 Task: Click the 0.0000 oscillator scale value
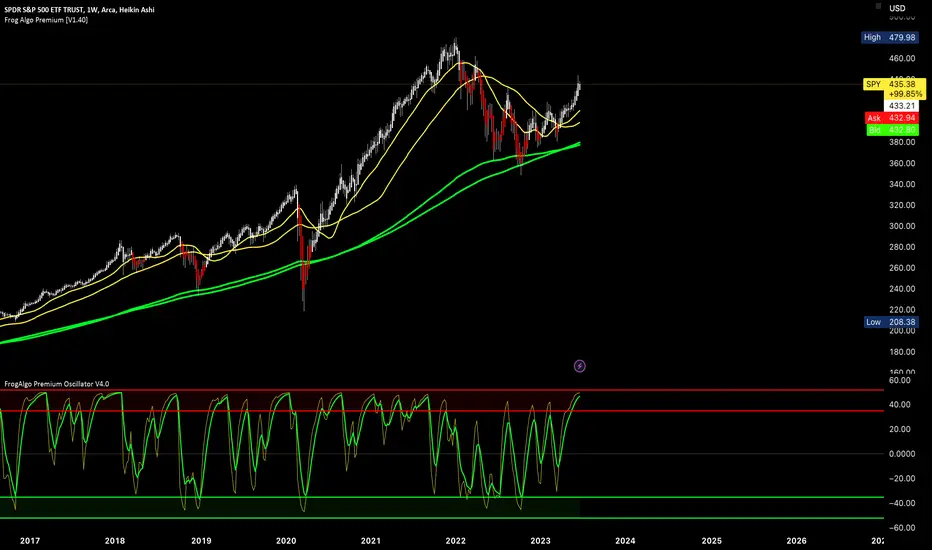[x=902, y=454]
